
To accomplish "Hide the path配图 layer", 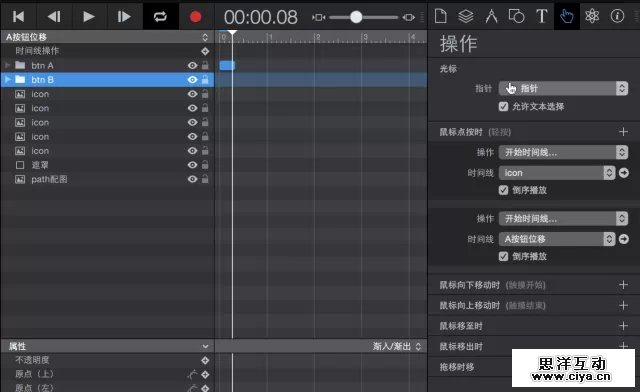I will [x=192, y=179].
